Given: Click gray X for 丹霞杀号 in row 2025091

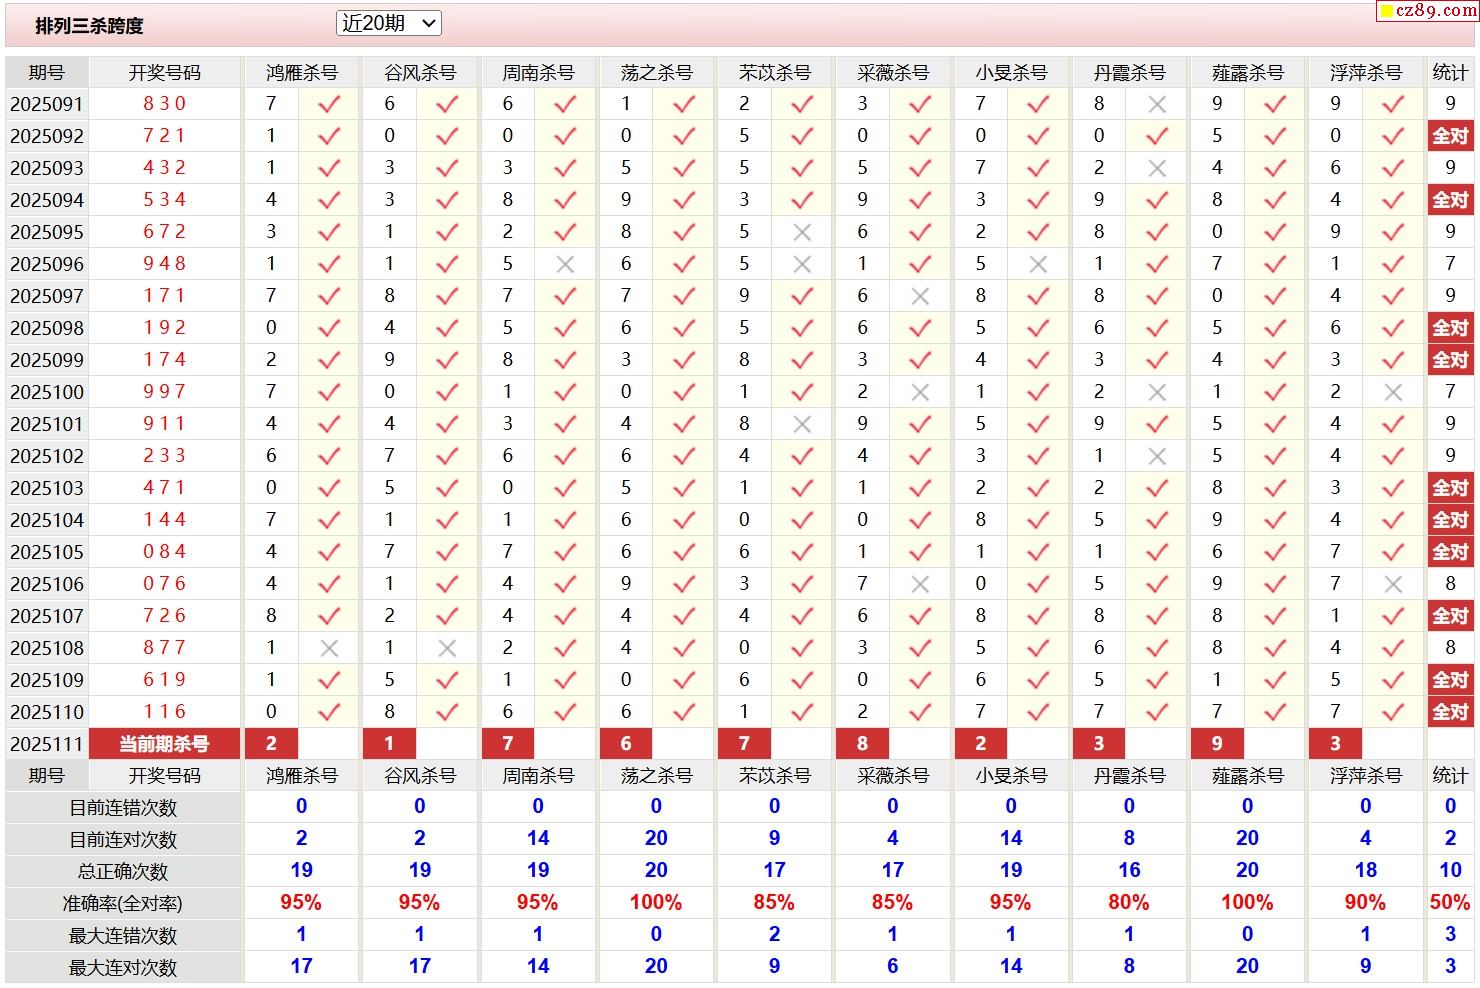Looking at the screenshot, I should 1157,104.
